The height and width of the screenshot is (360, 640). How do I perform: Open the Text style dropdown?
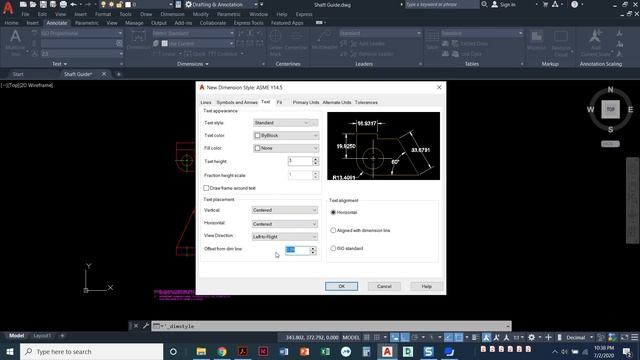282,123
